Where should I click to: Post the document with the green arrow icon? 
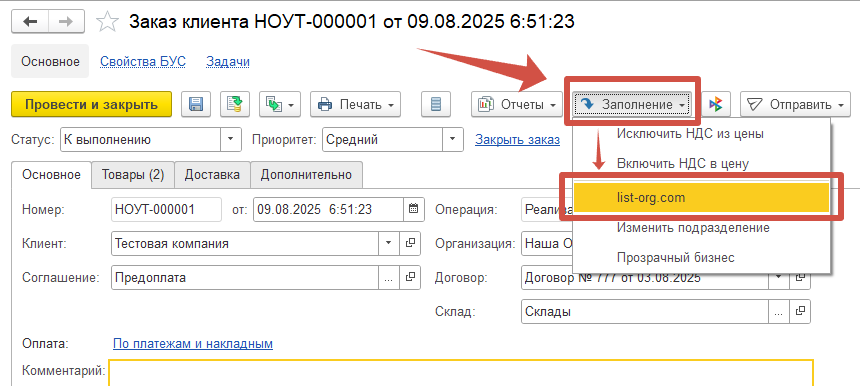pos(235,104)
